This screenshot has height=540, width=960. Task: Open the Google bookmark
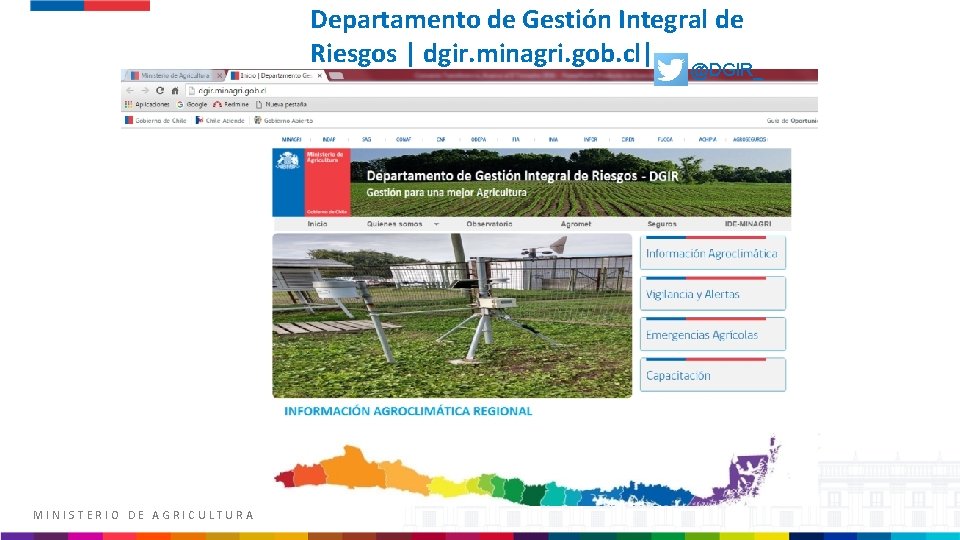tap(192, 105)
